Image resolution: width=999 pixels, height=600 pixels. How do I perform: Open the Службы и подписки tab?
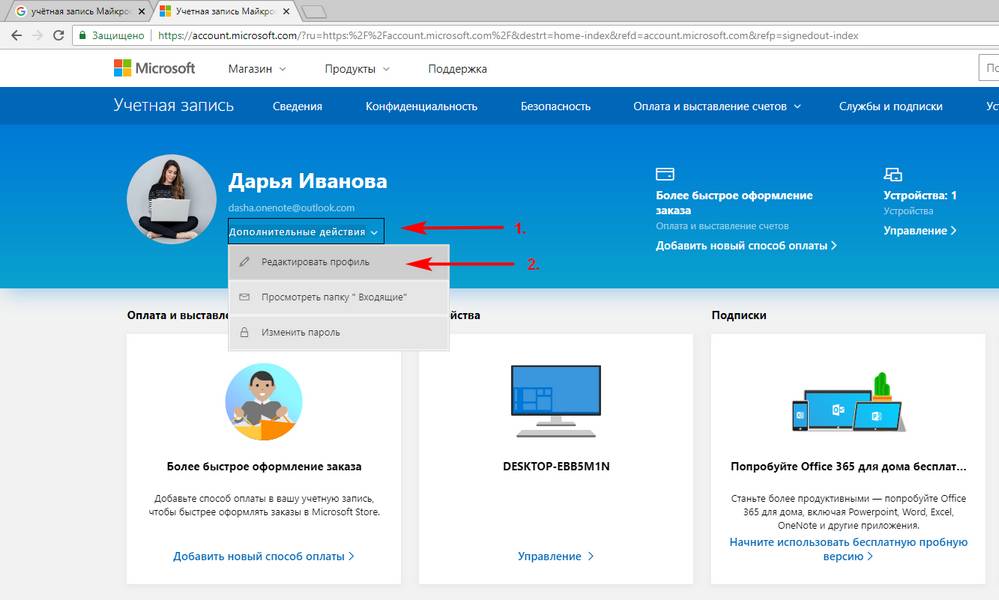tap(891, 106)
